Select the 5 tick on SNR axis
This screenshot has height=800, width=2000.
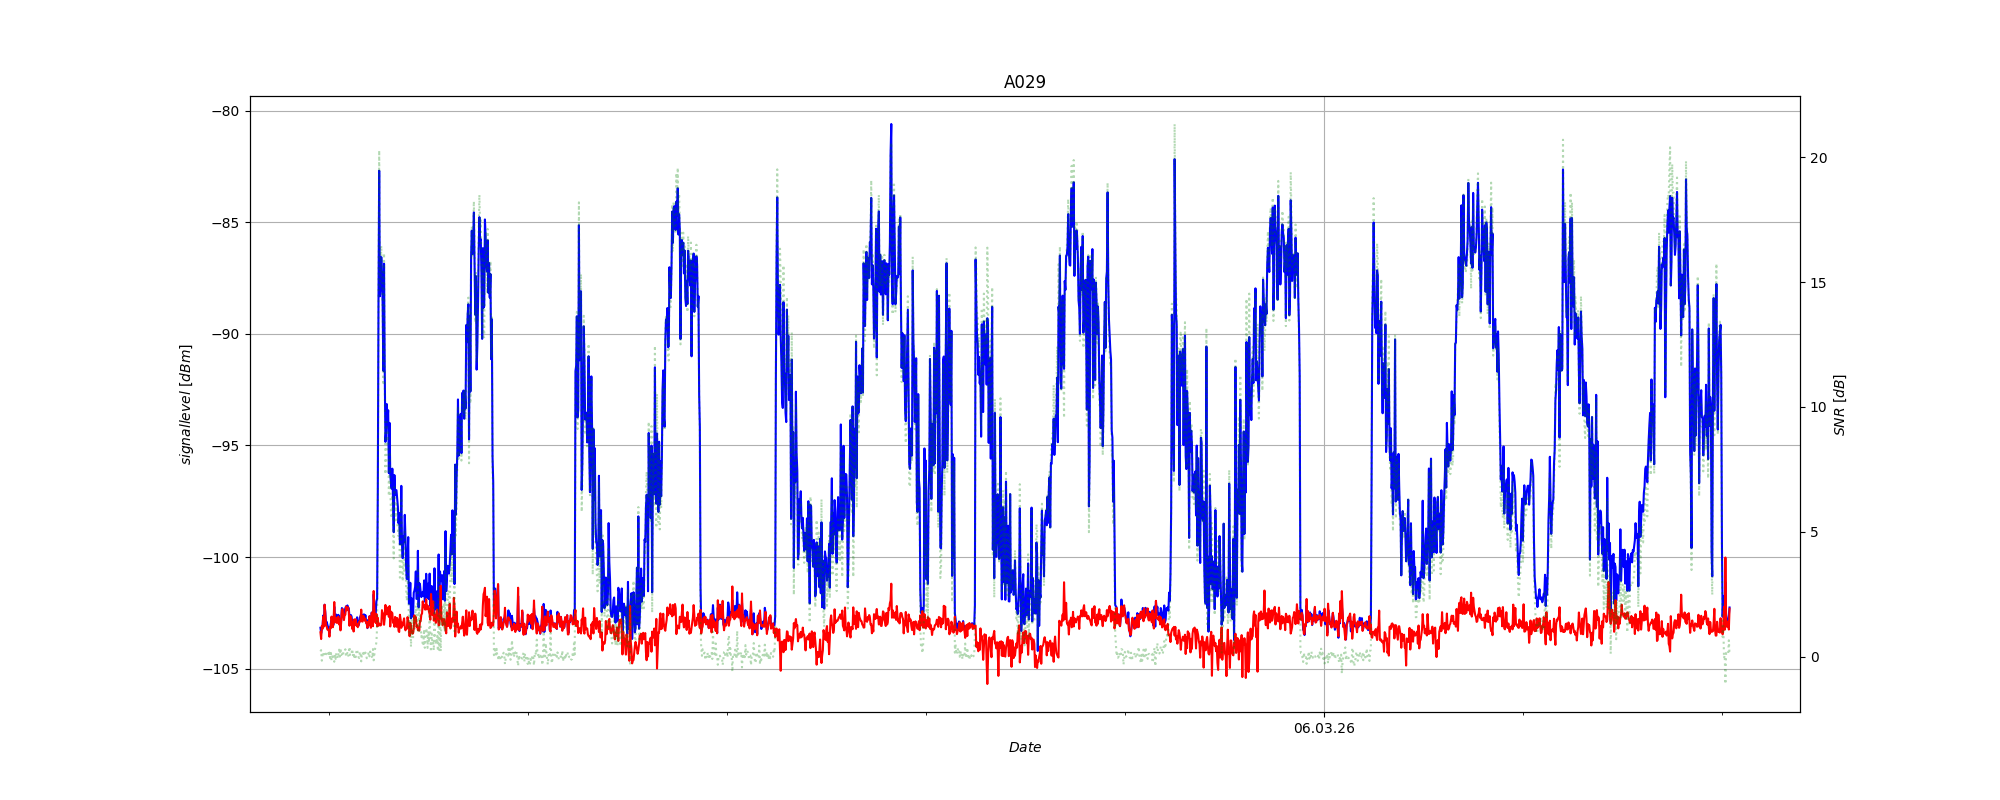pos(1814,532)
